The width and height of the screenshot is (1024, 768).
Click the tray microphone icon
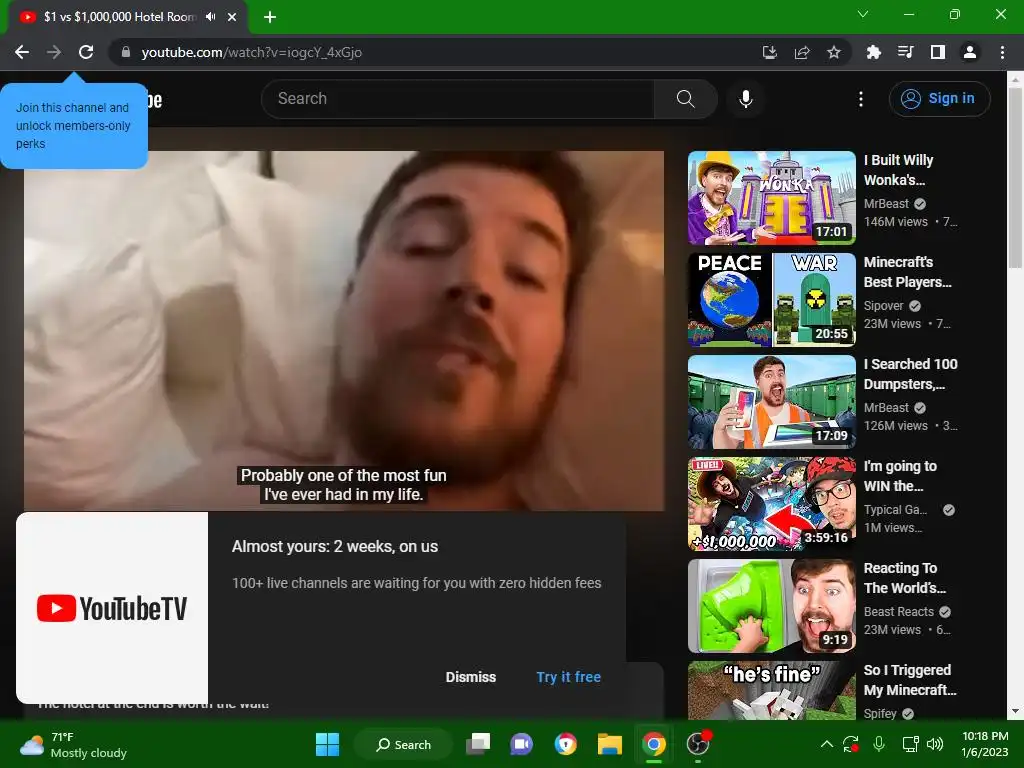tap(879, 744)
